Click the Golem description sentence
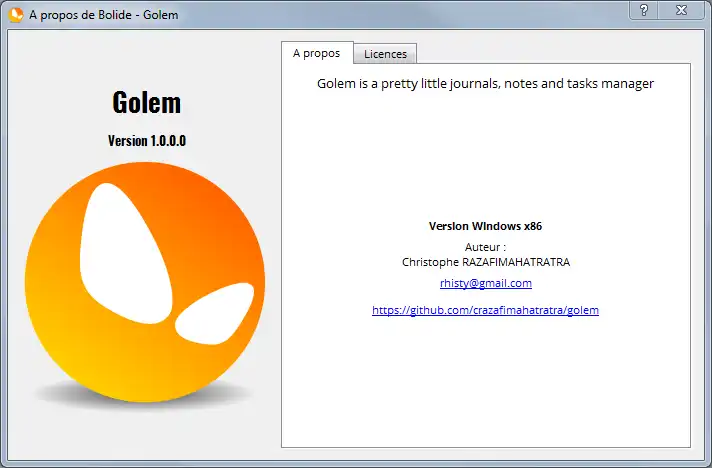Image resolution: width=712 pixels, height=468 pixels. 485,84
